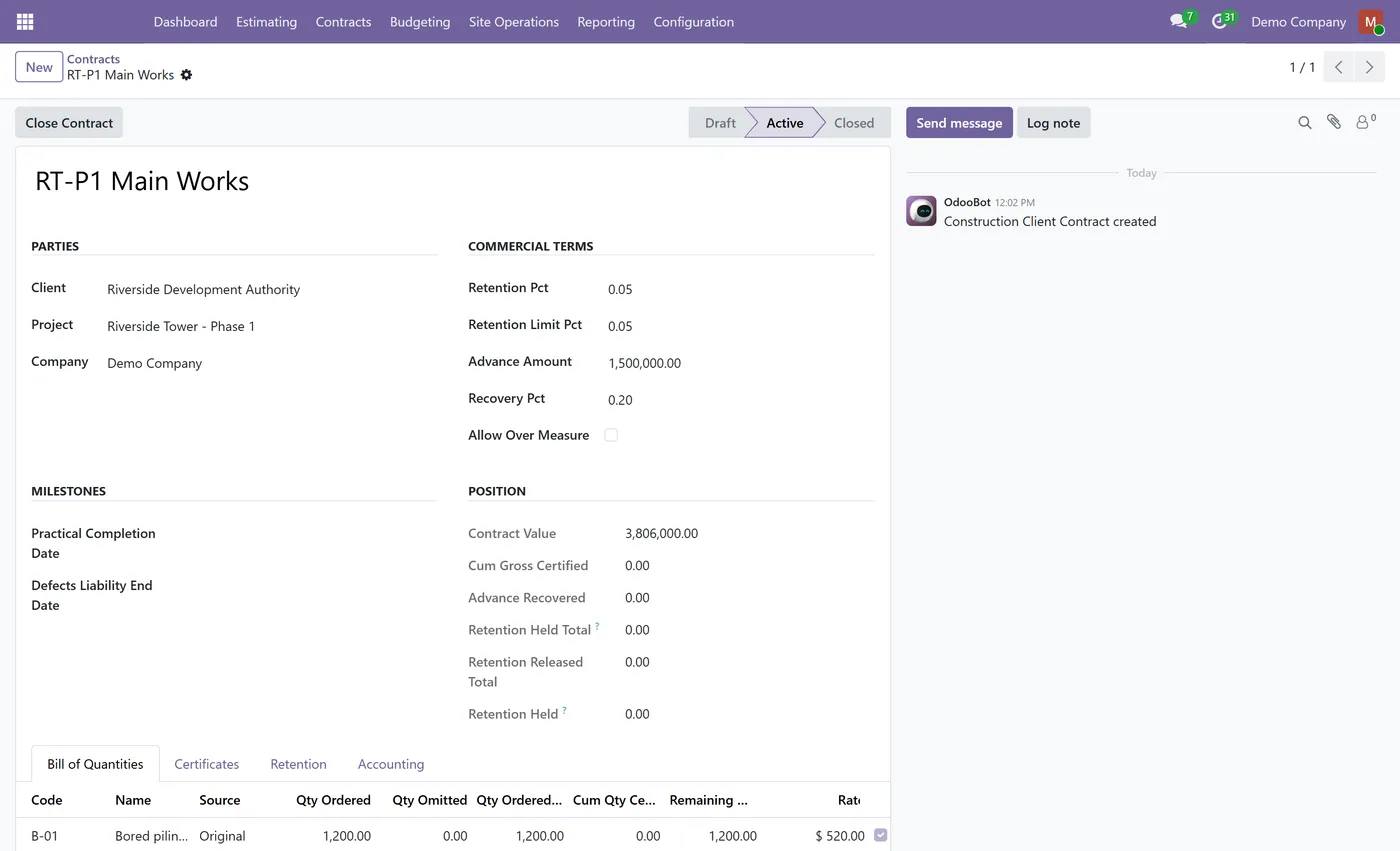1400x851 pixels.
Task: Click the New button
Action: (39, 67)
